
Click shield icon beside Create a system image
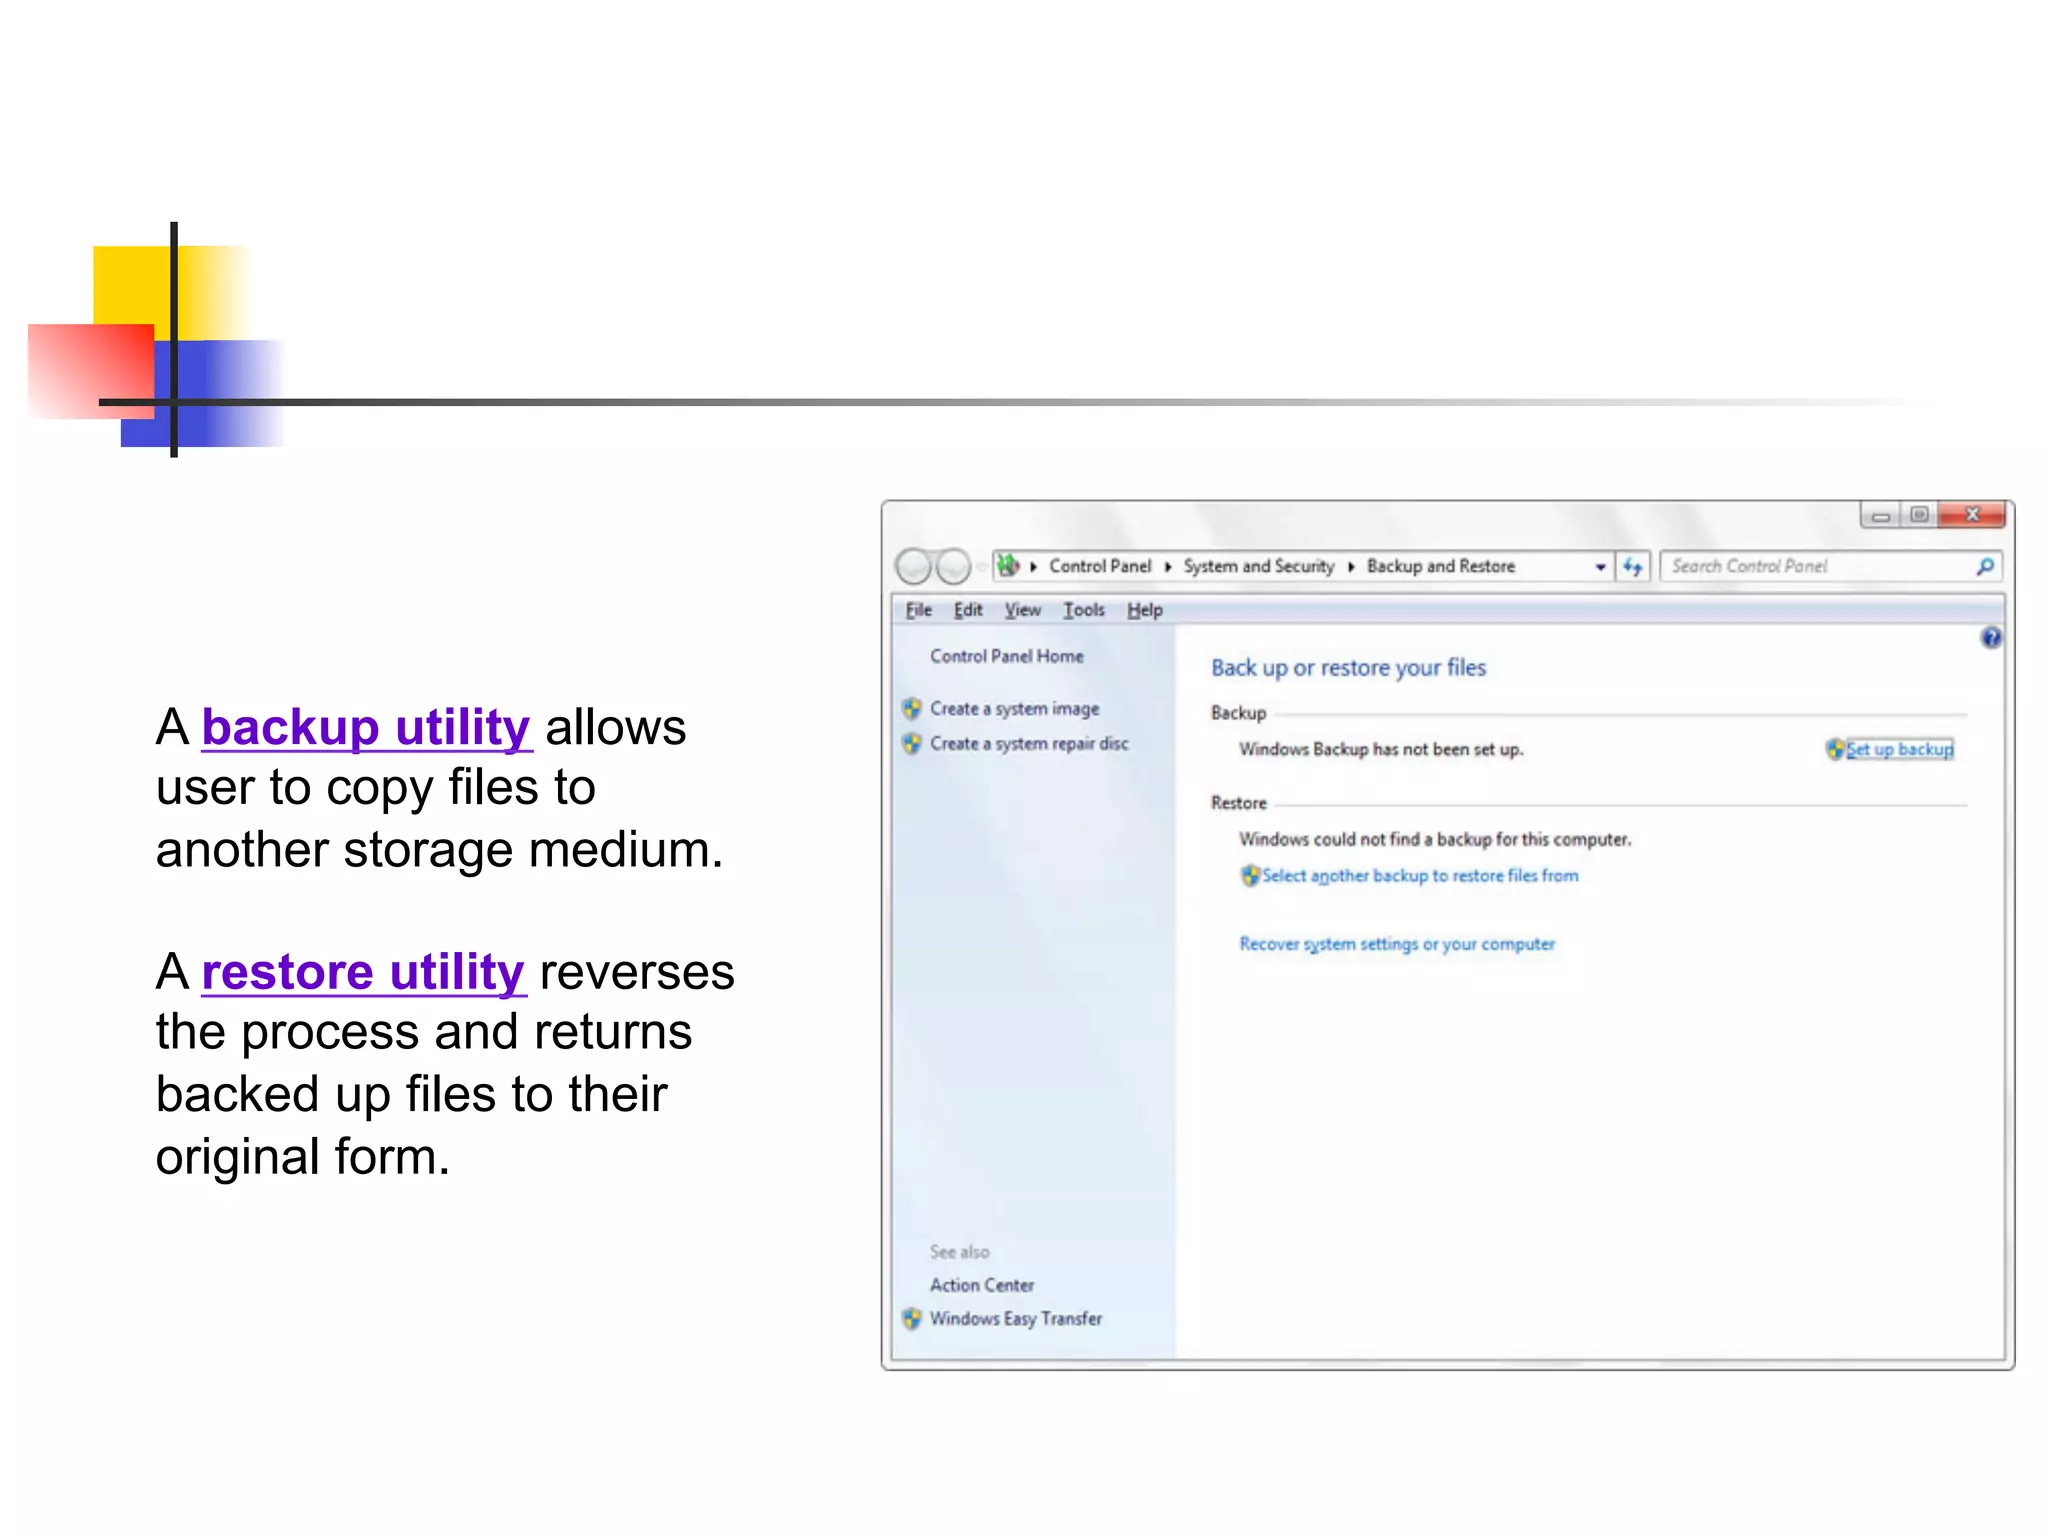tap(911, 709)
